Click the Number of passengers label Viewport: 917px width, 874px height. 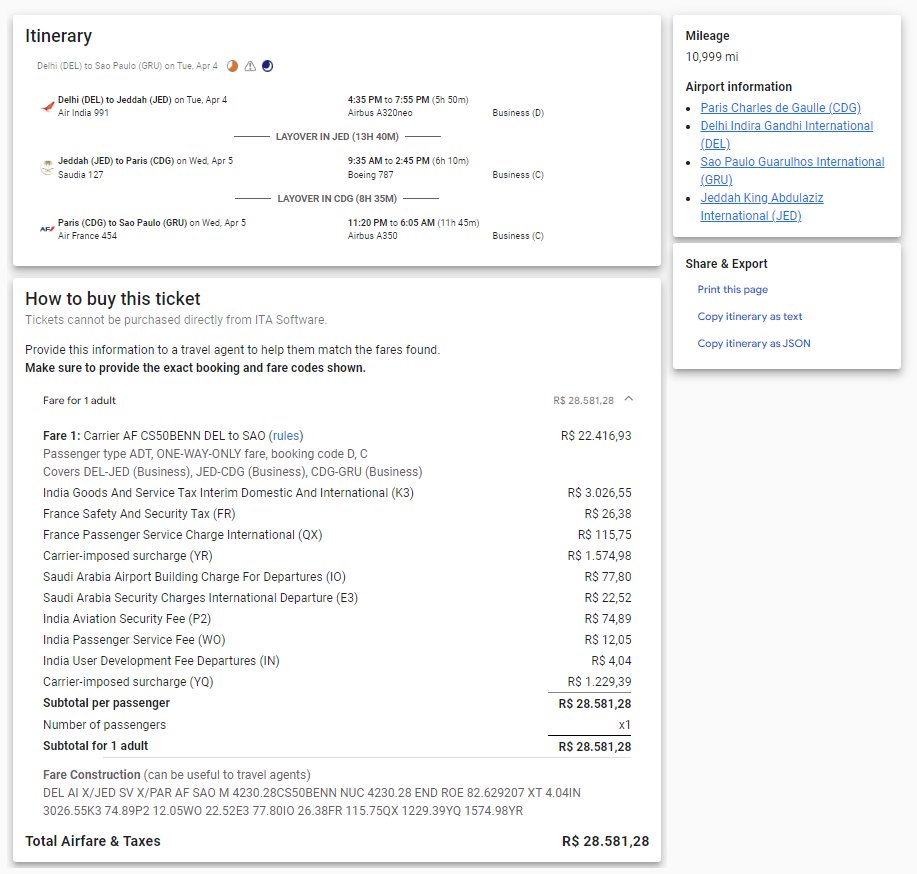[104, 725]
